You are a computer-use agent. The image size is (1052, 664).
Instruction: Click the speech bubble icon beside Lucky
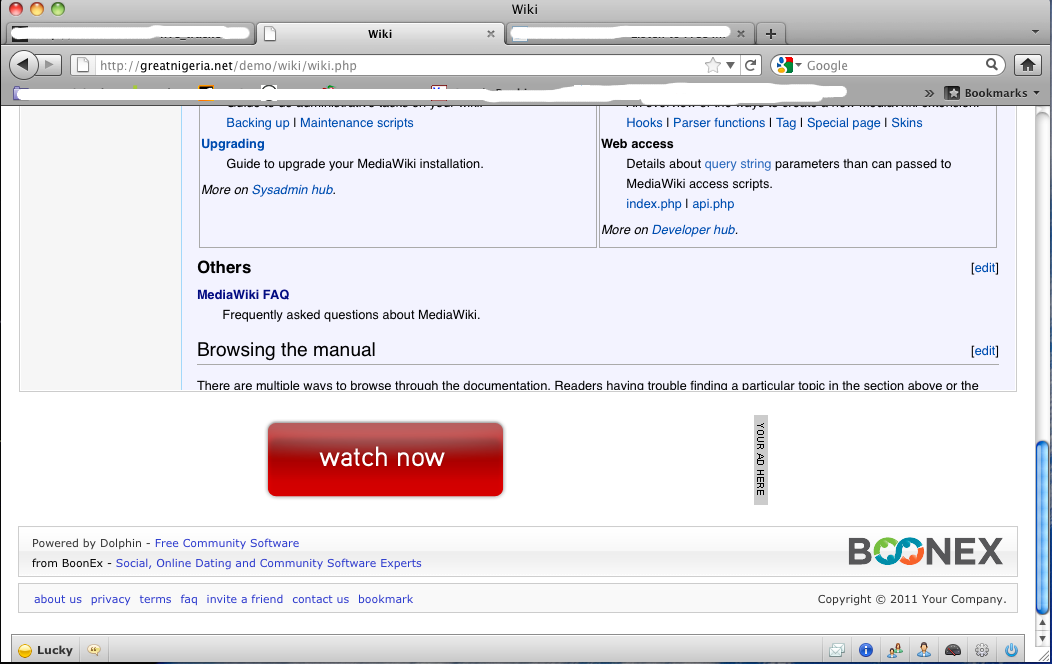point(94,650)
